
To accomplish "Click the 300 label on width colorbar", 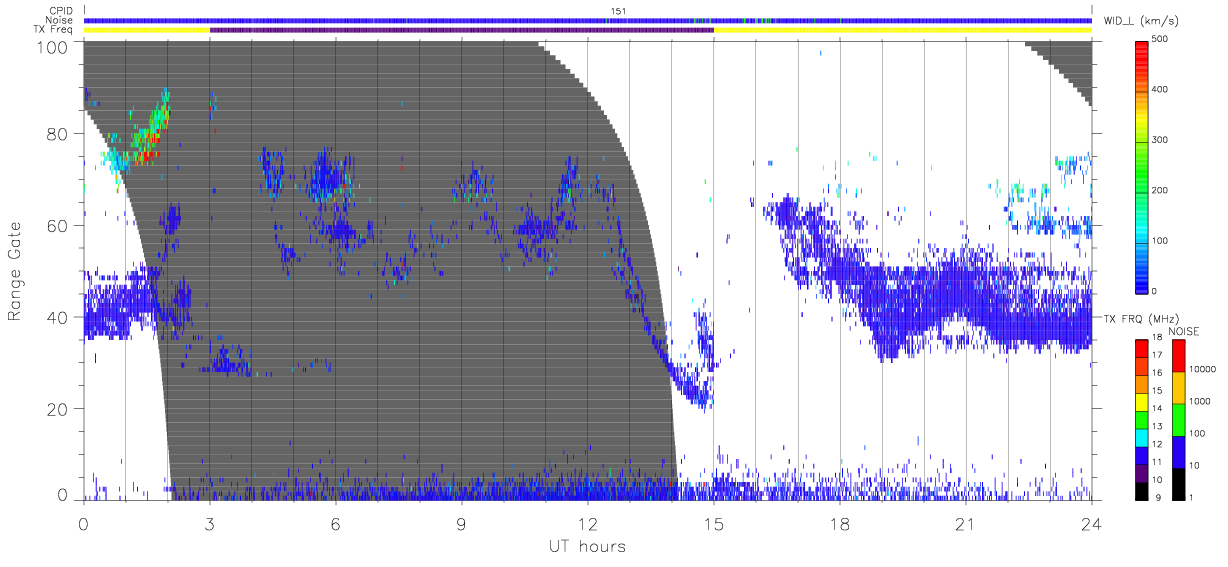I will coord(1159,140).
